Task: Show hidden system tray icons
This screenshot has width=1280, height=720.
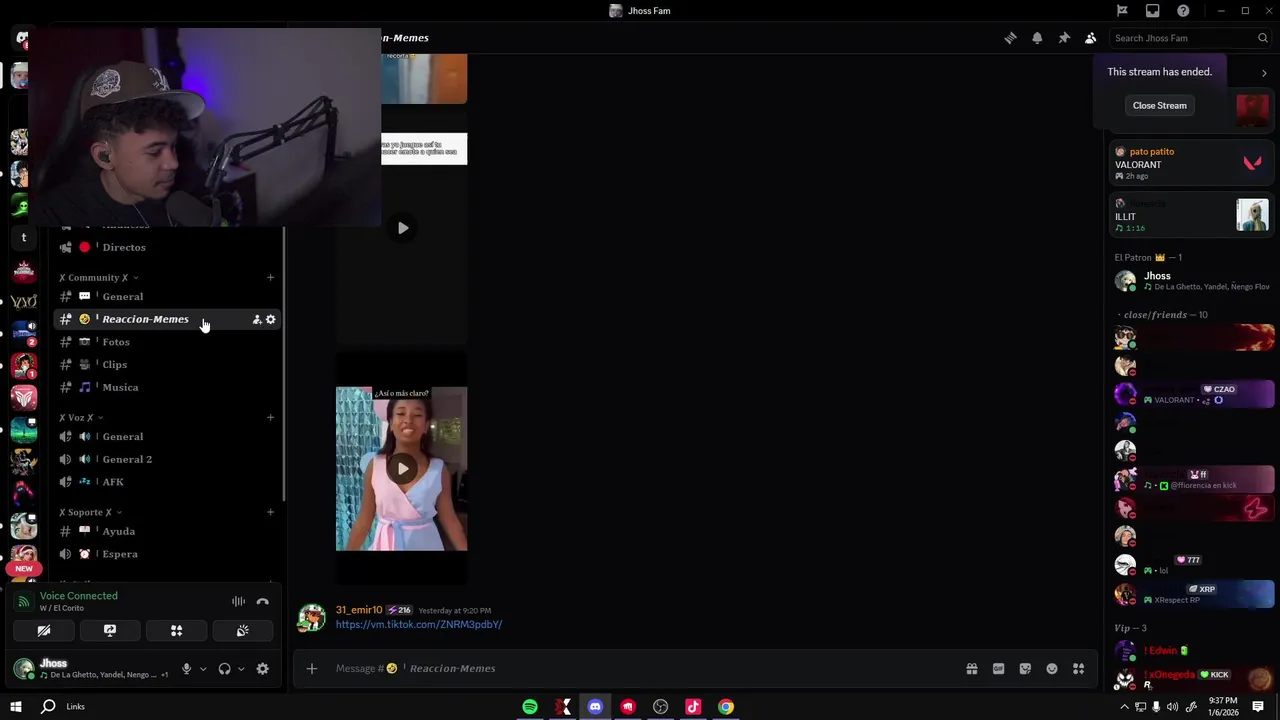Action: pyautogui.click(x=1124, y=707)
